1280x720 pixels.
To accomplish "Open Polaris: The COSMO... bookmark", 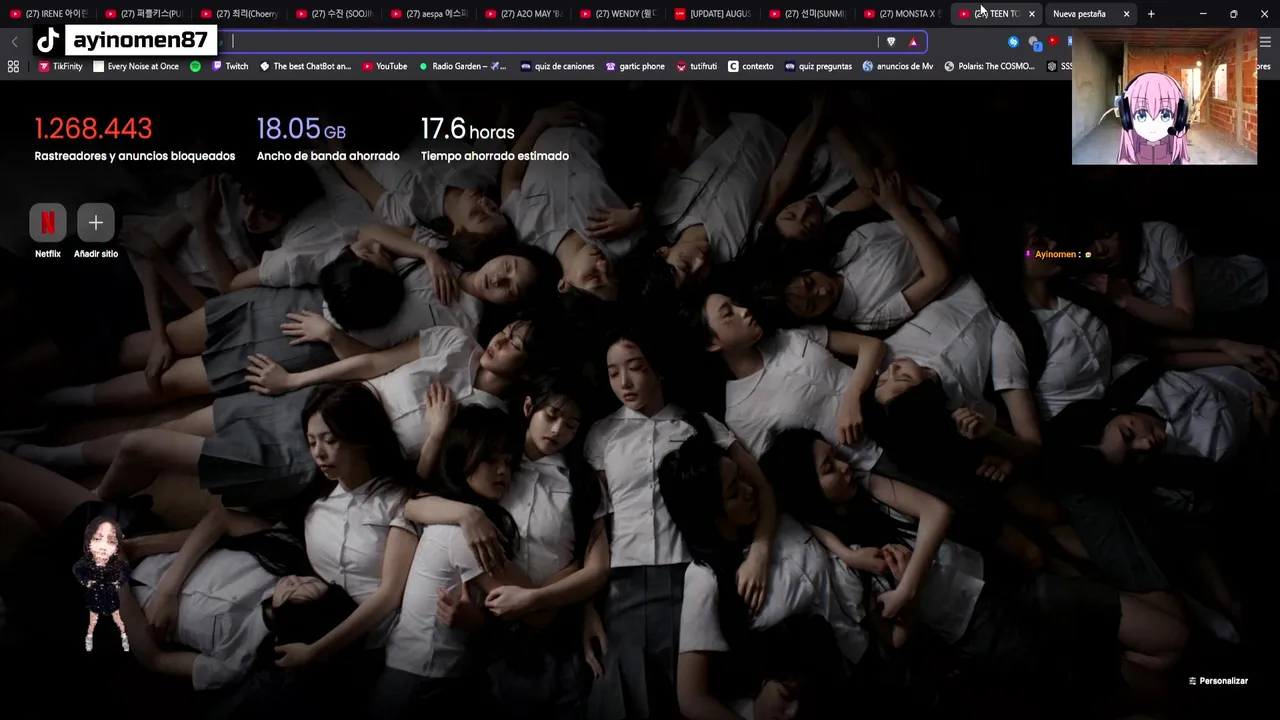I will pyautogui.click(x=990, y=66).
